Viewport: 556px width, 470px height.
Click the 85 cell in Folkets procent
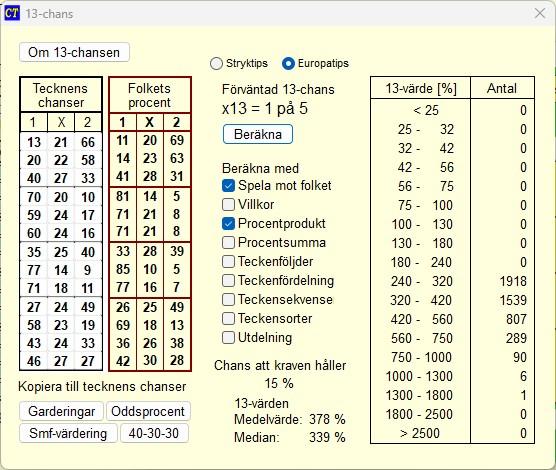point(123,269)
